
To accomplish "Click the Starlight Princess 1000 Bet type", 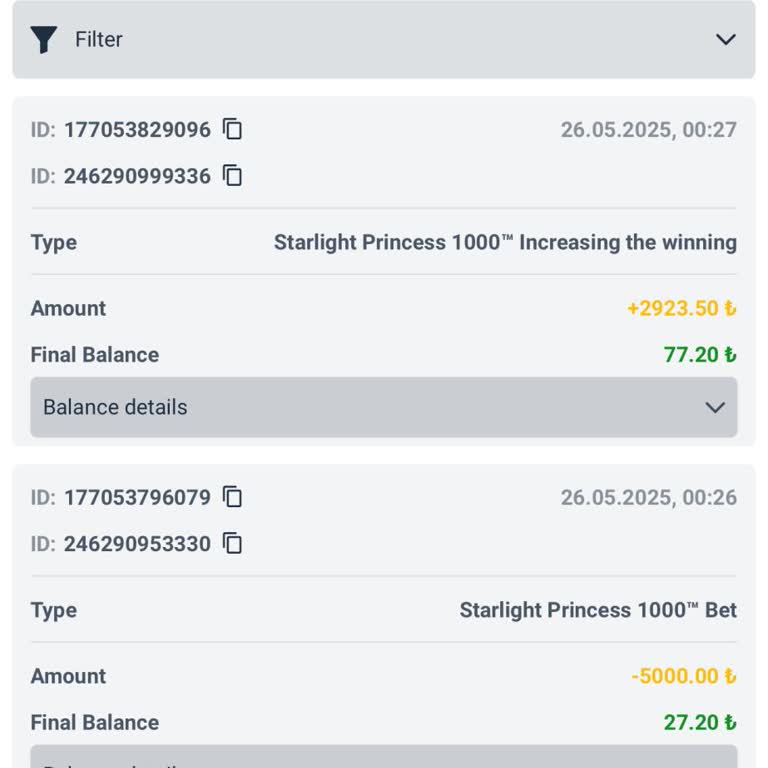I will click(598, 610).
